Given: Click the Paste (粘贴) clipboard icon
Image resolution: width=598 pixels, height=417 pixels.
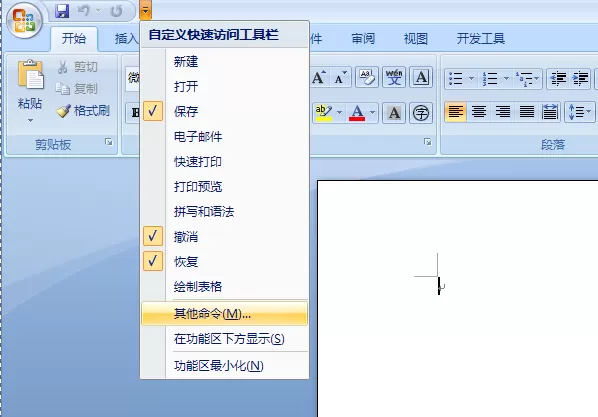Looking at the screenshot, I should click(x=30, y=74).
